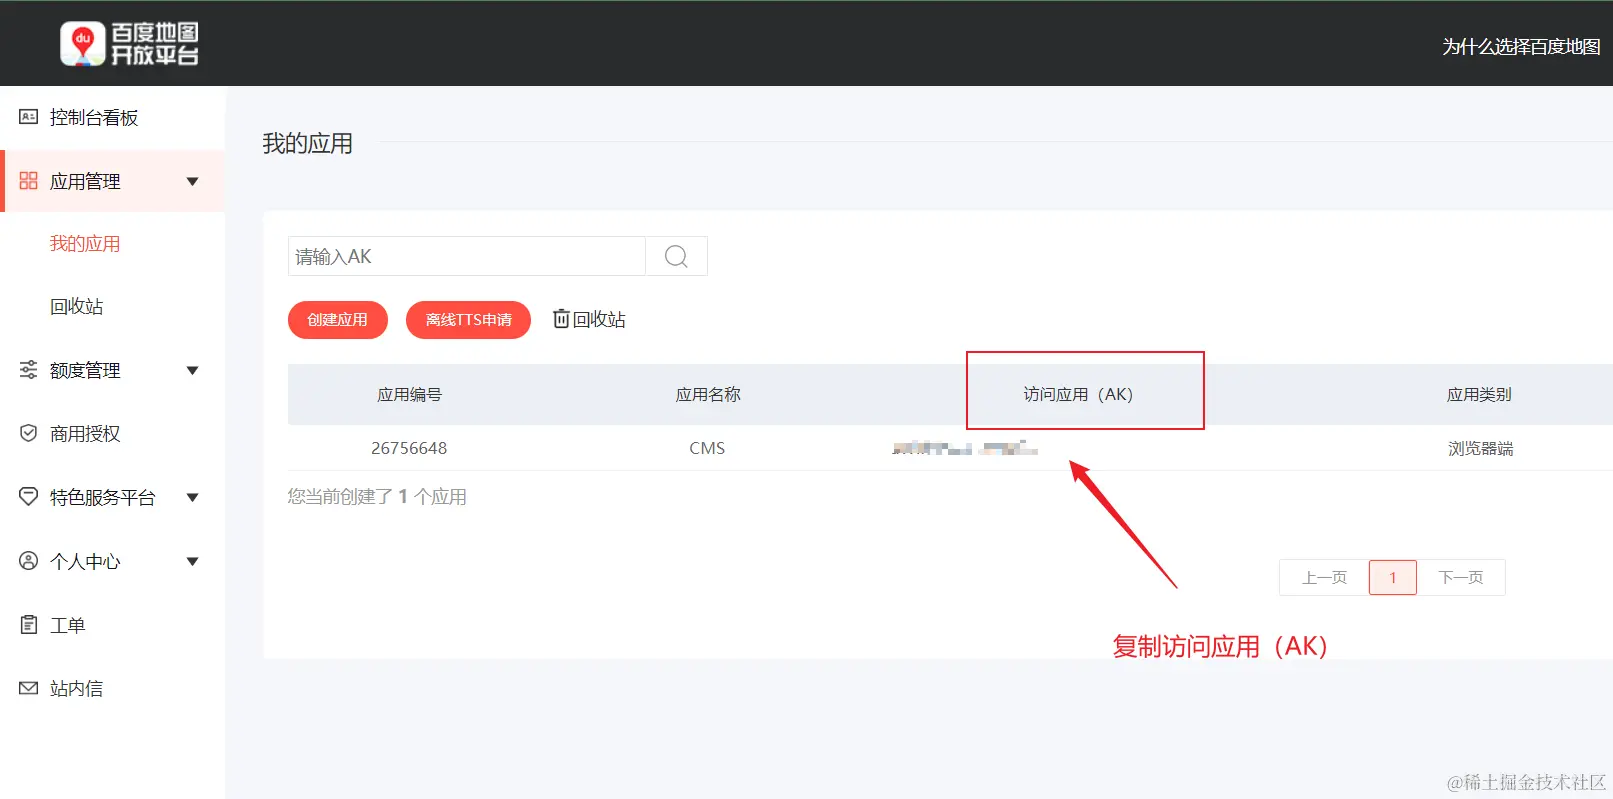Image resolution: width=1613 pixels, height=799 pixels.
Task: Focus the 请输入AK search field
Action: (467, 256)
